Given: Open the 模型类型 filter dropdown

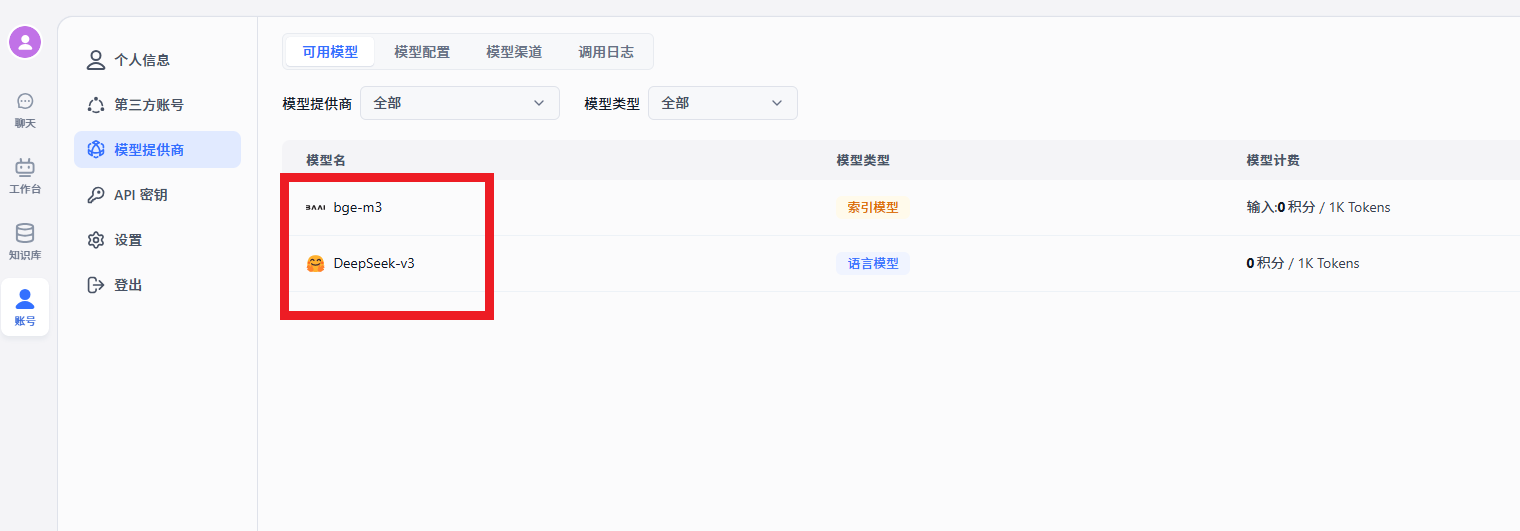Looking at the screenshot, I should point(723,103).
